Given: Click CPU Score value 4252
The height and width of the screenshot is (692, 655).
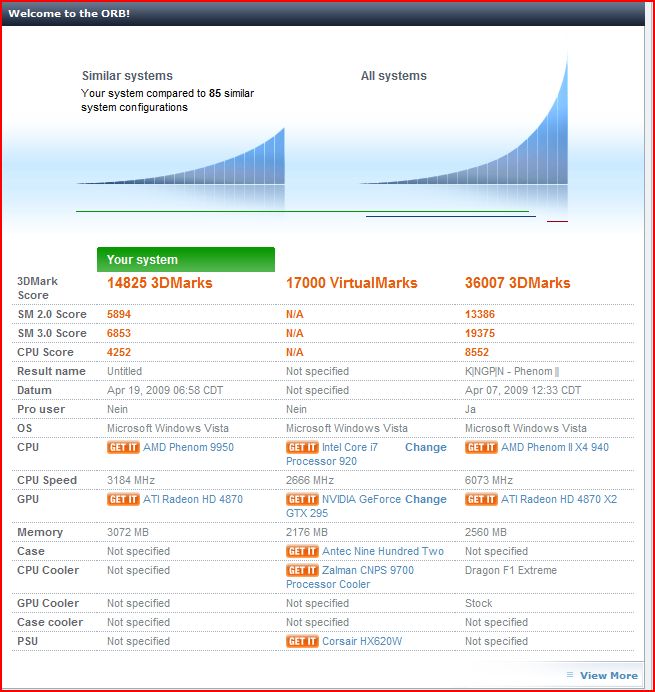Looking at the screenshot, I should 119,352.
